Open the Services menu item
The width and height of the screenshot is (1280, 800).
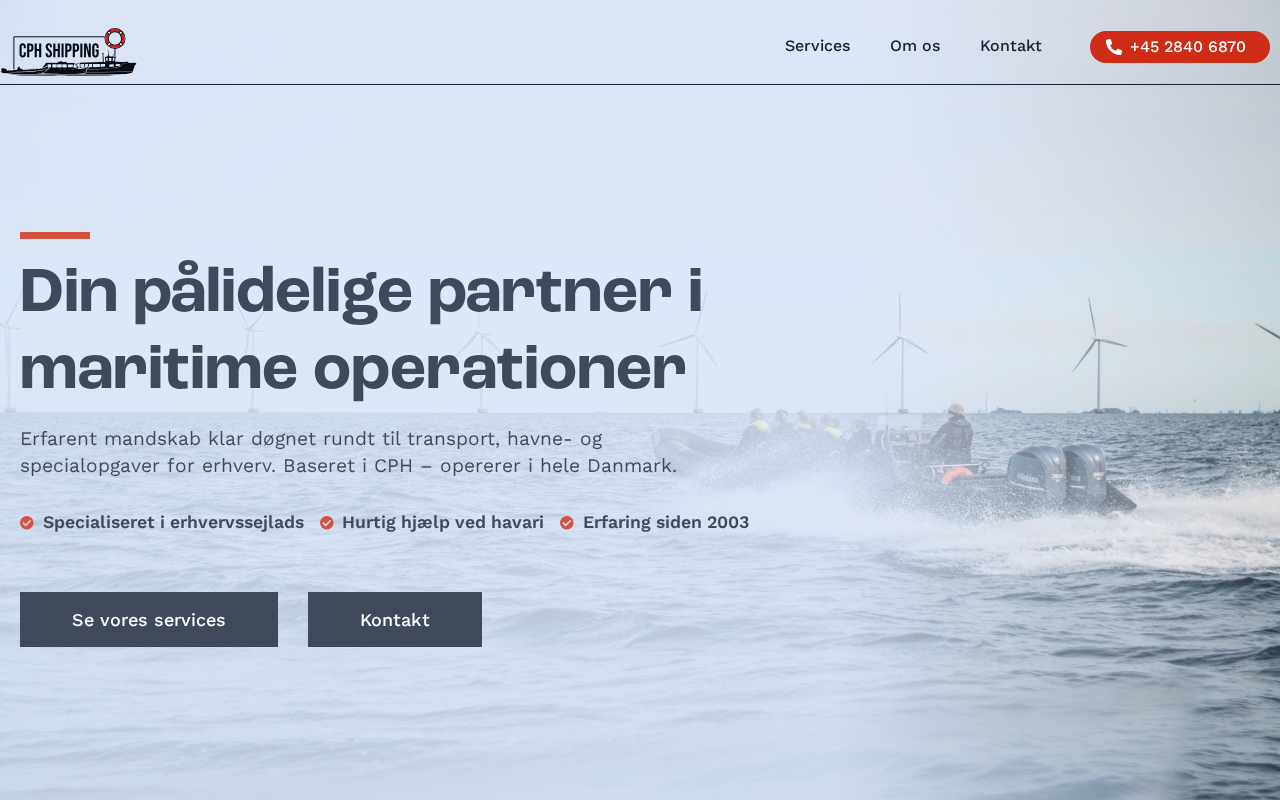817,46
